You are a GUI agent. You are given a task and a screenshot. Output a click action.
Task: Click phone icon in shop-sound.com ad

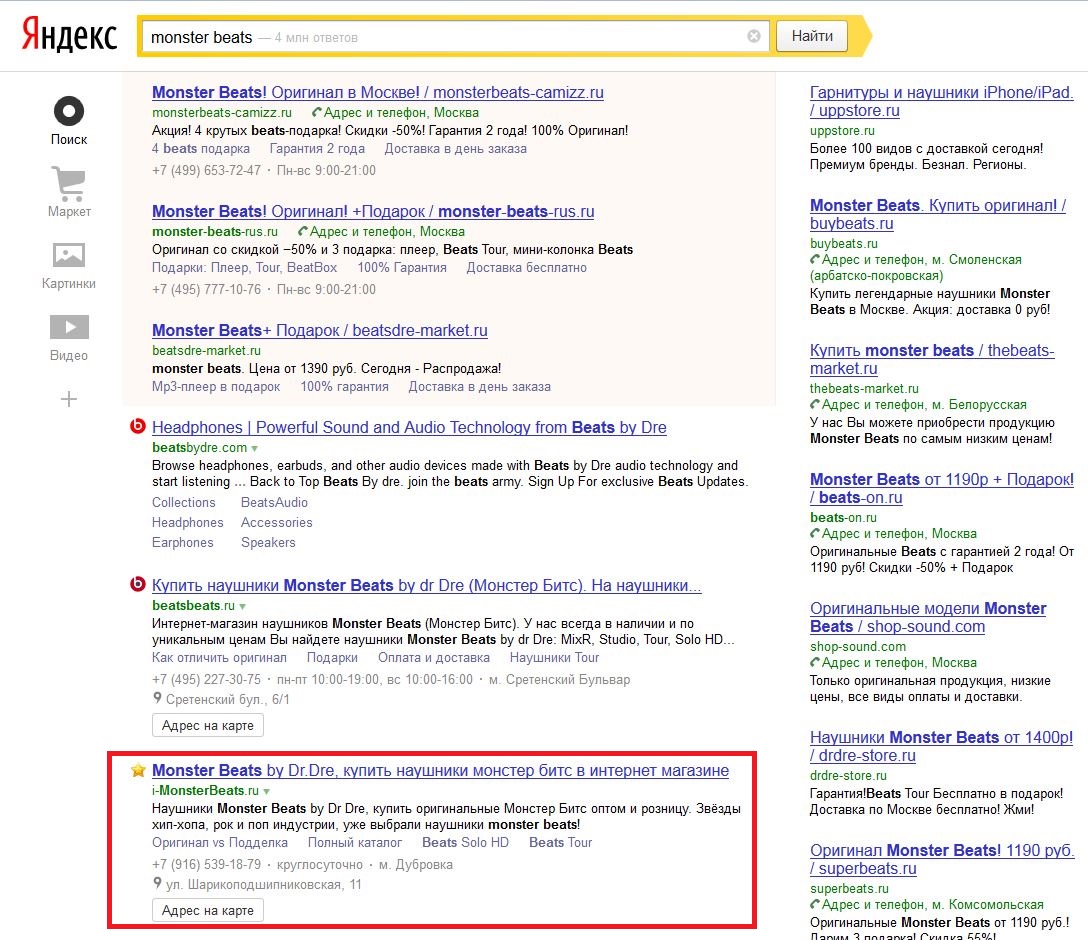(x=815, y=662)
